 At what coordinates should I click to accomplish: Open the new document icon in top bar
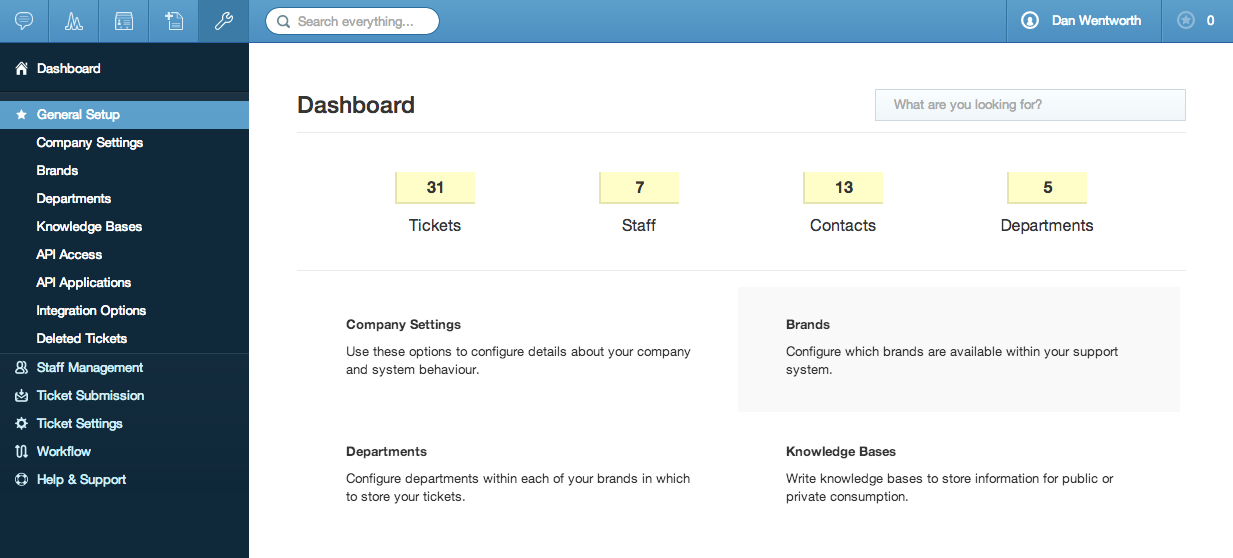(x=174, y=21)
